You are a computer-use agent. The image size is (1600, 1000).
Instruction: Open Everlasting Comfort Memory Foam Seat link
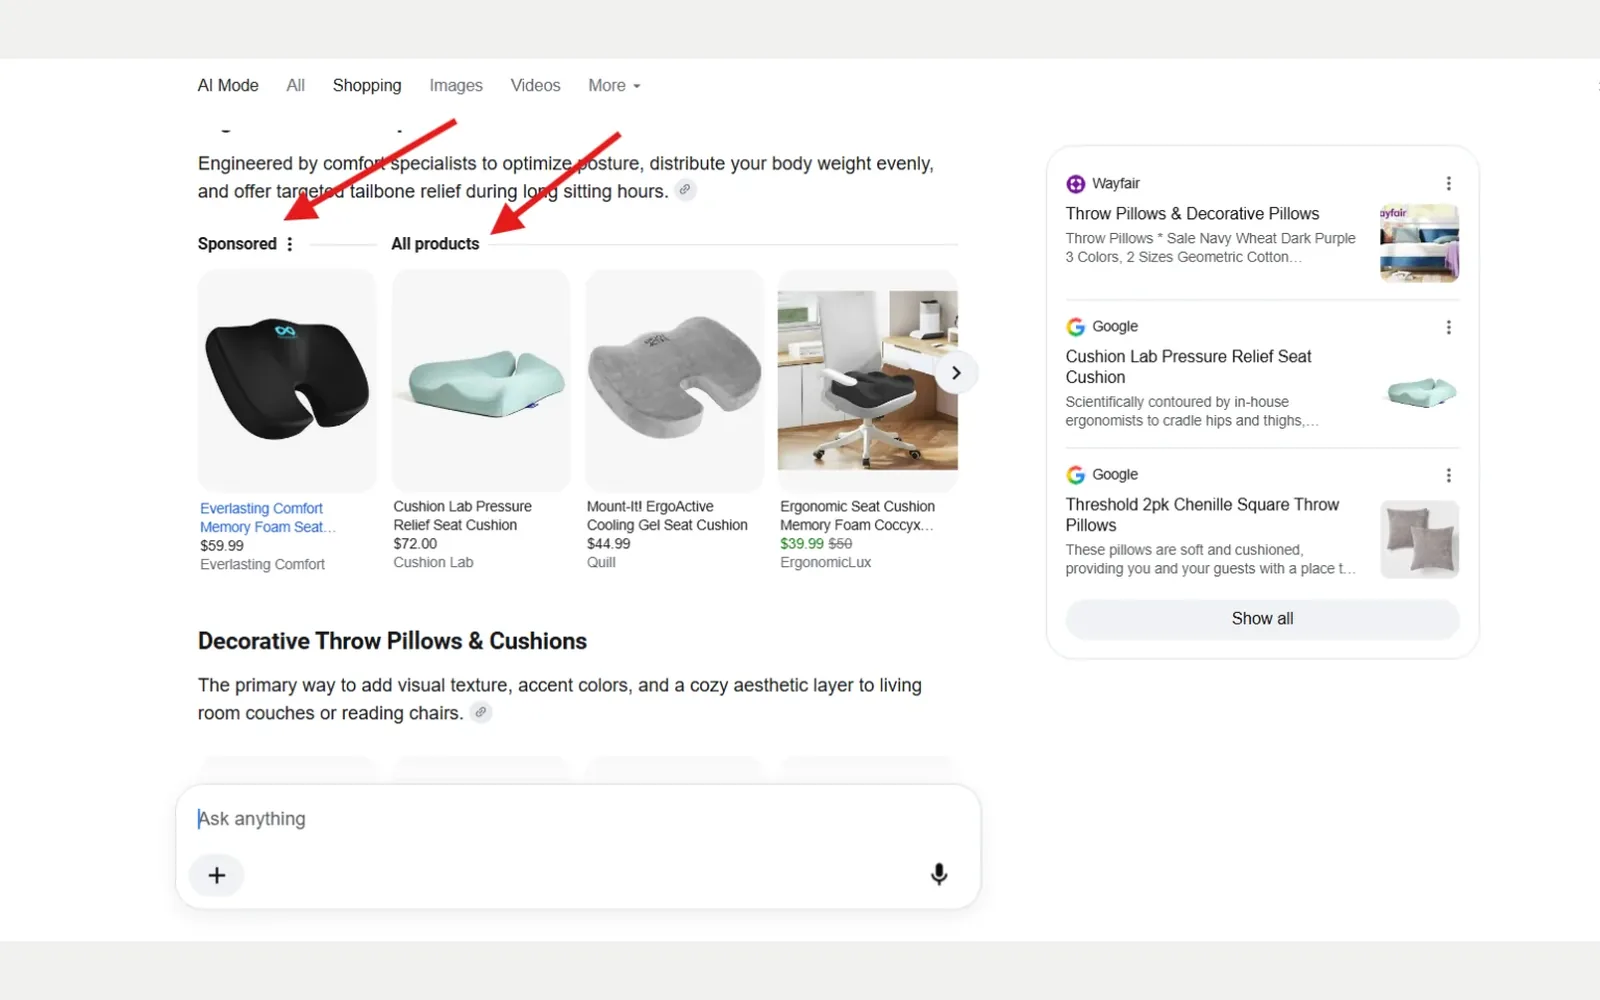267,518
